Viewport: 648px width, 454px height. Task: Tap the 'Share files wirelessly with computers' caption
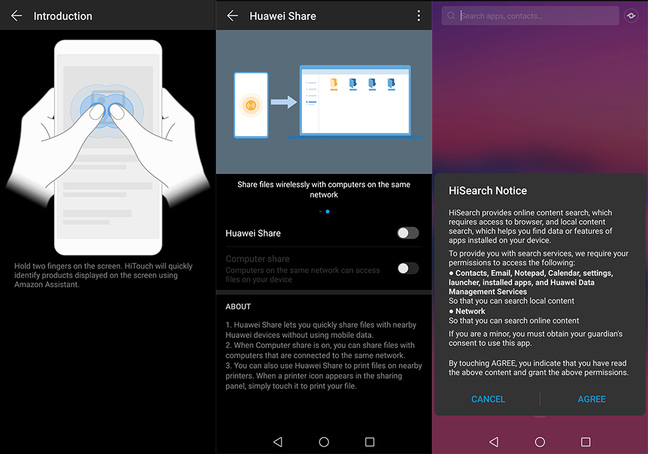pyautogui.click(x=324, y=190)
